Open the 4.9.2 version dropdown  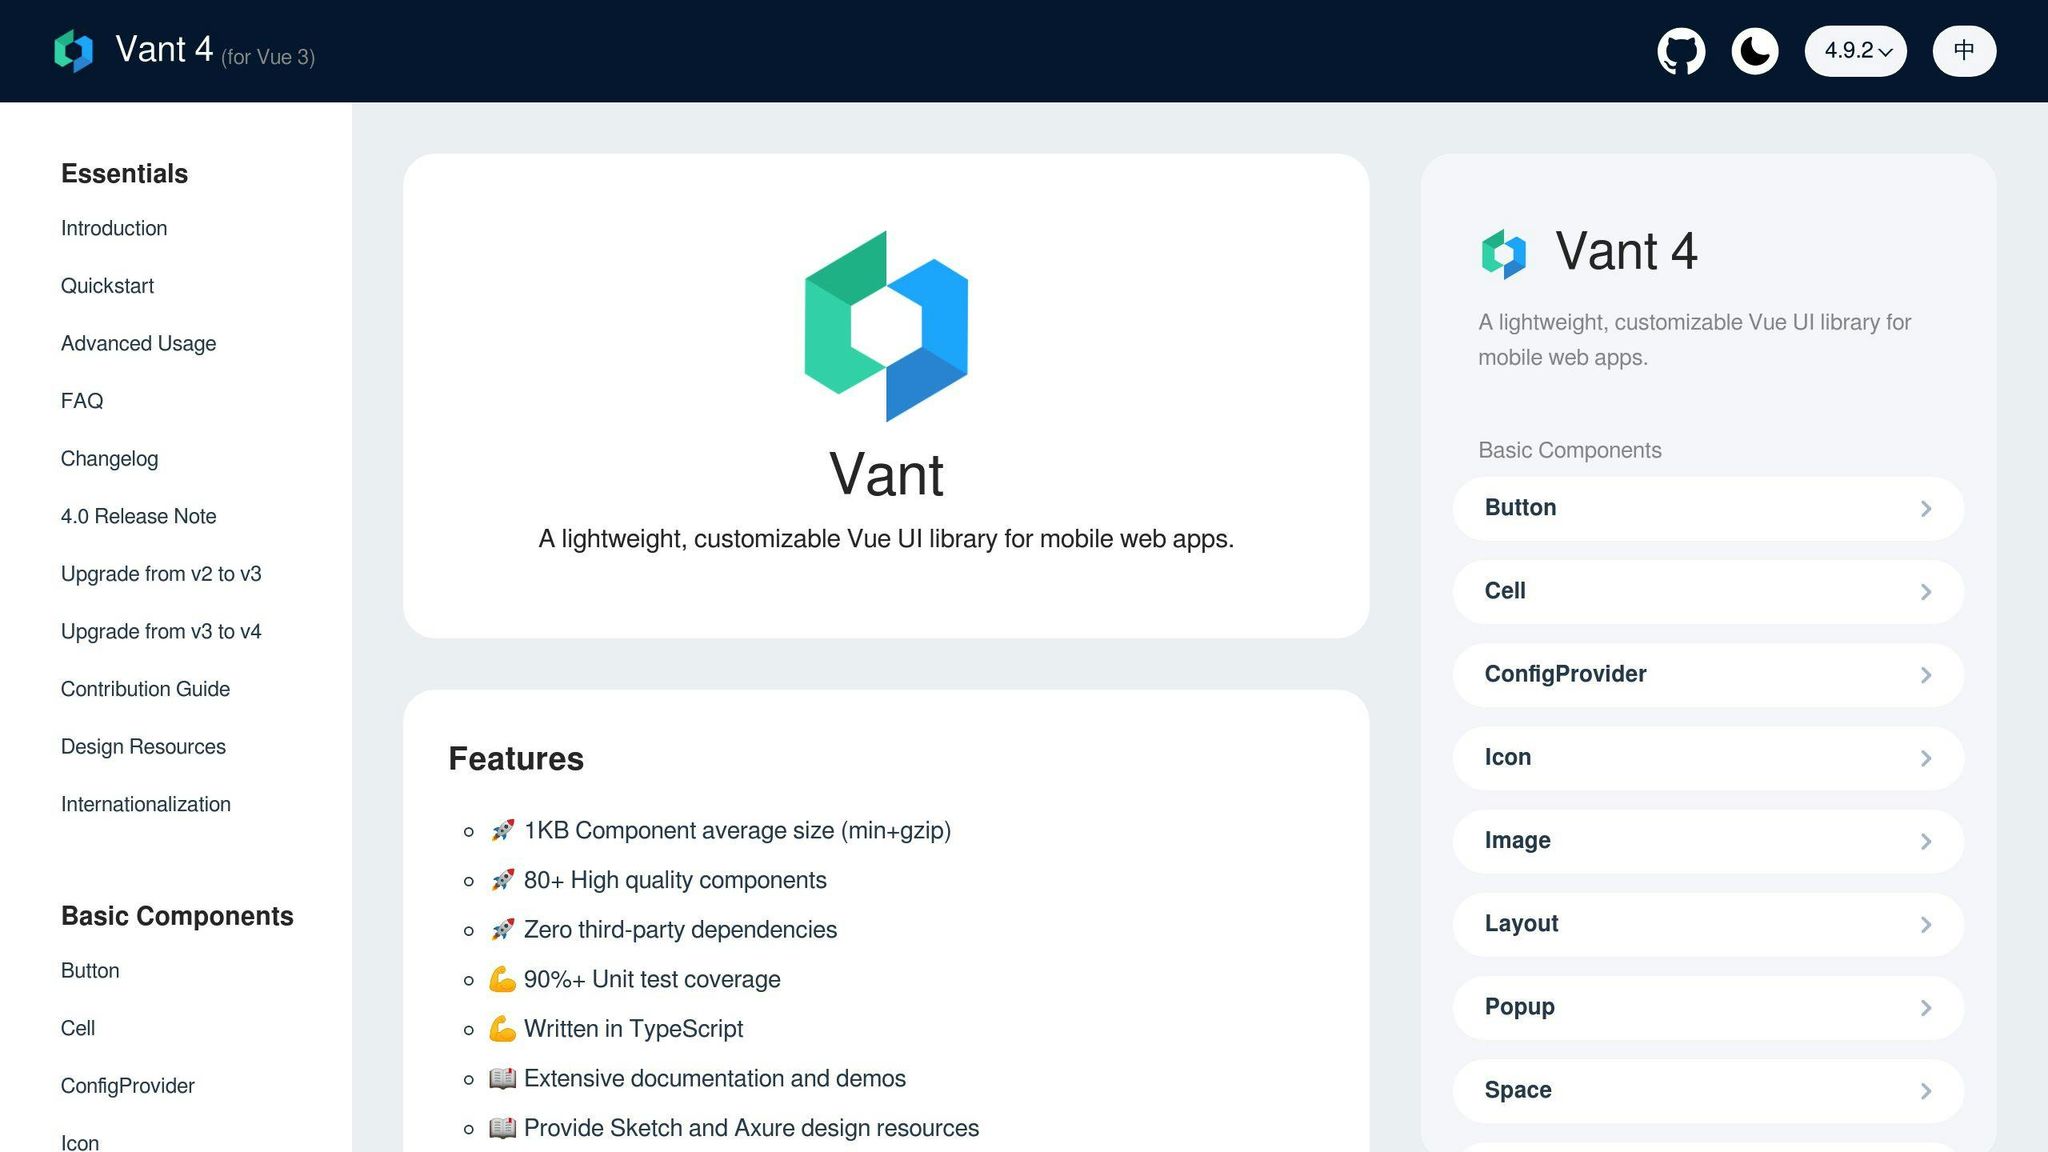[1856, 51]
